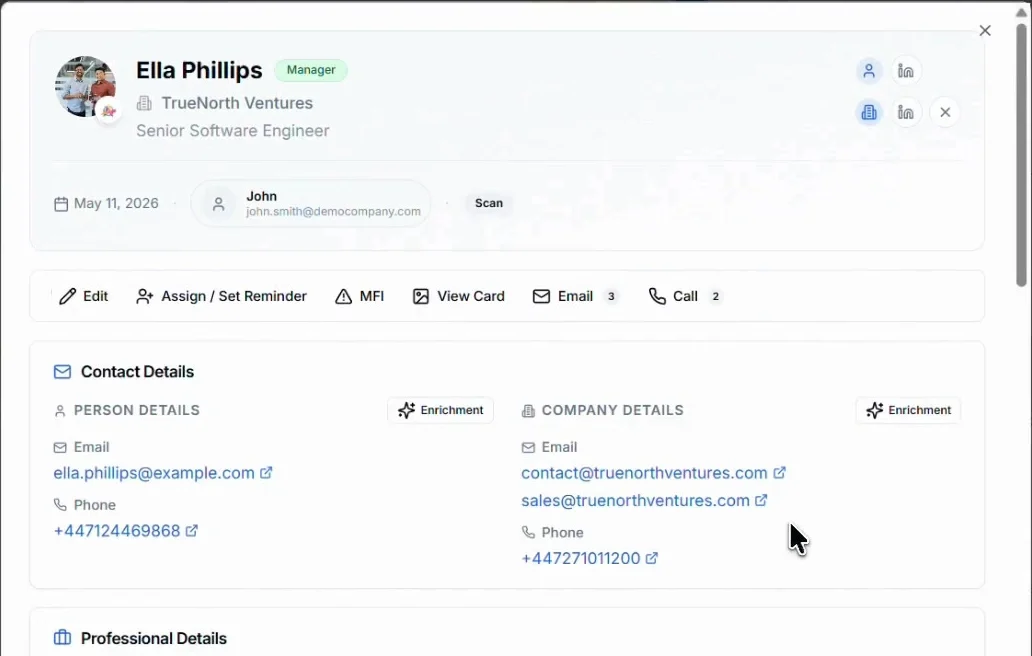Open company LinkedIn icon beside building icon
The width and height of the screenshot is (1032, 656).
coord(906,113)
